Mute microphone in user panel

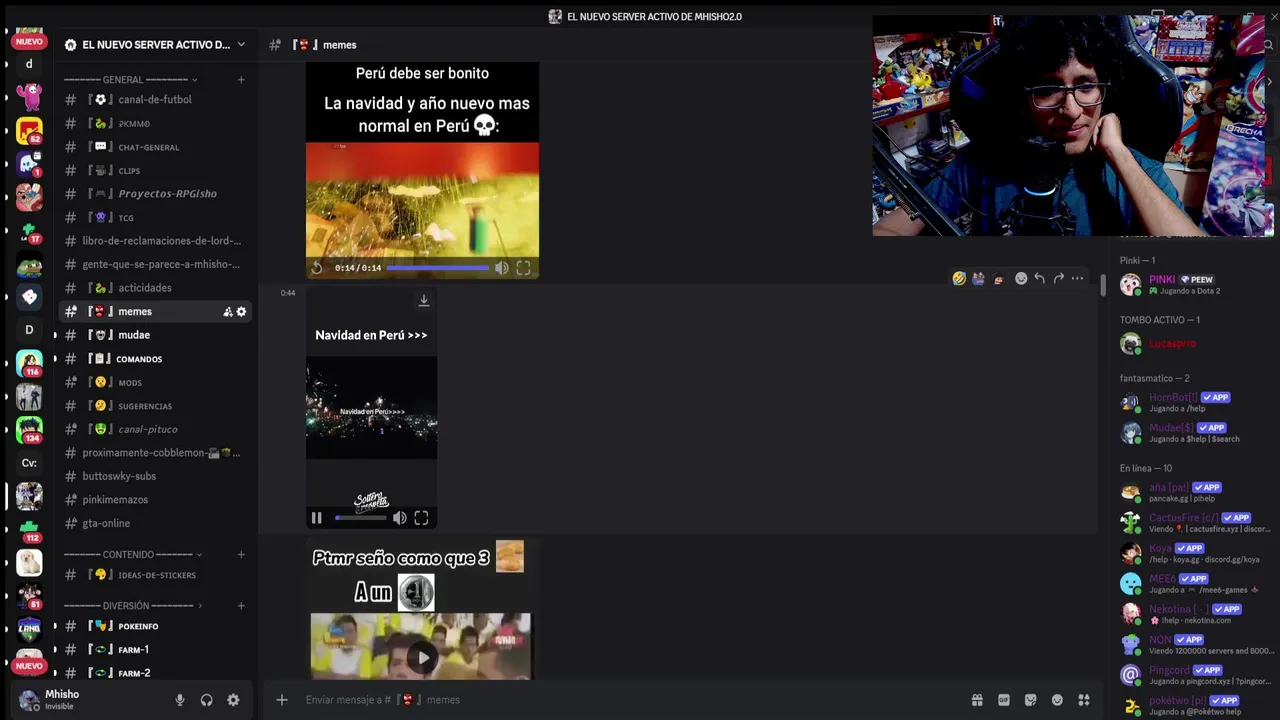(180, 700)
